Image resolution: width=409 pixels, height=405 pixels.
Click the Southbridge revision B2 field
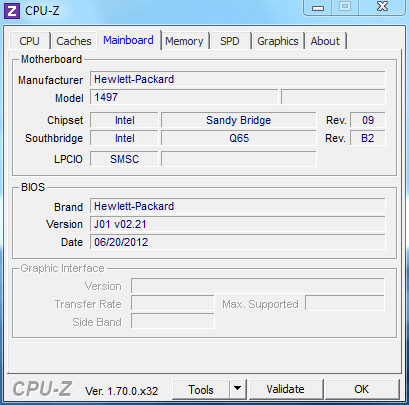coord(368,138)
